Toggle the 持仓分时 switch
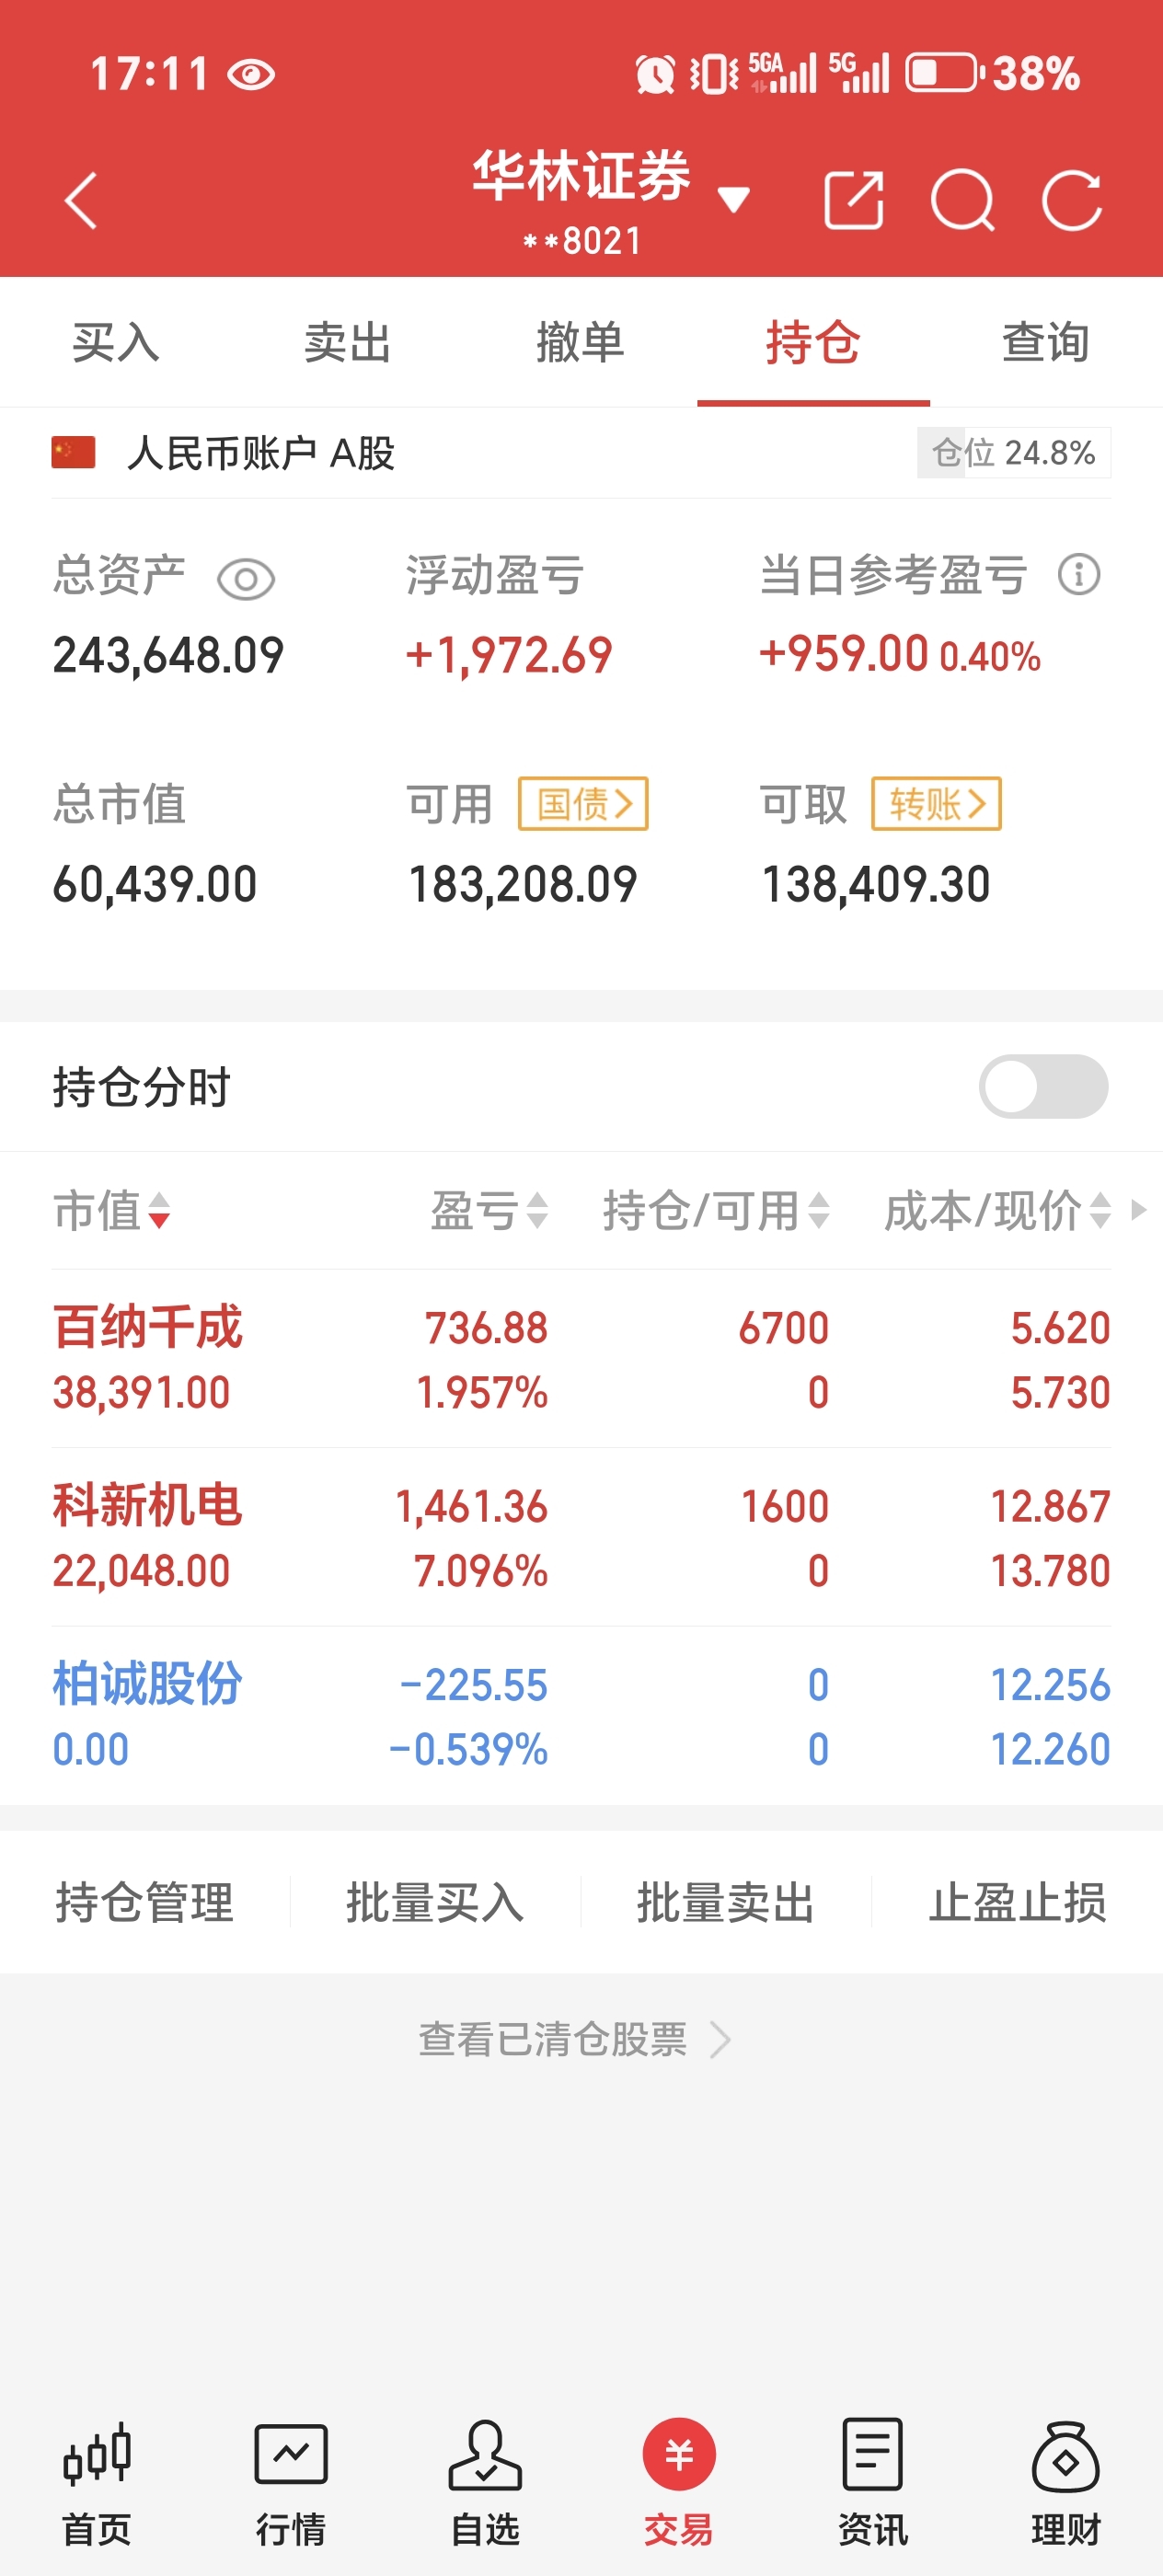 1043,1087
